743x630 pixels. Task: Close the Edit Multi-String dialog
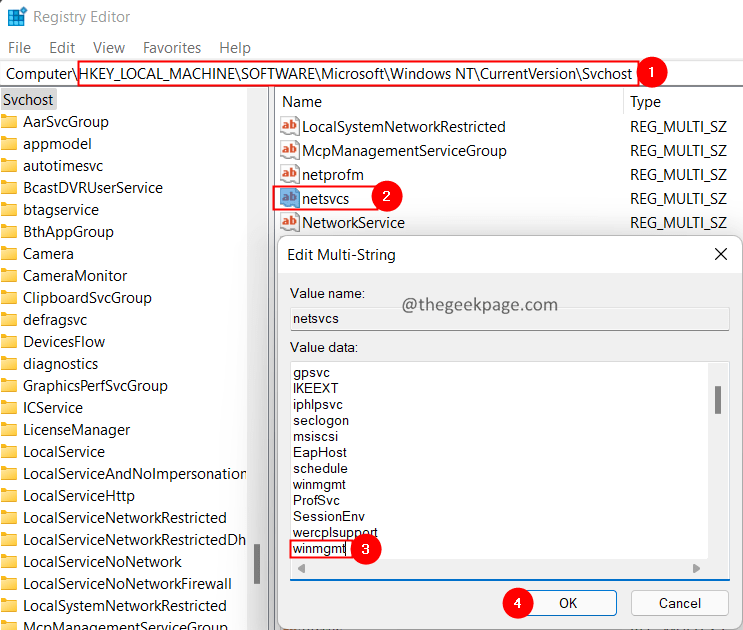[721, 254]
